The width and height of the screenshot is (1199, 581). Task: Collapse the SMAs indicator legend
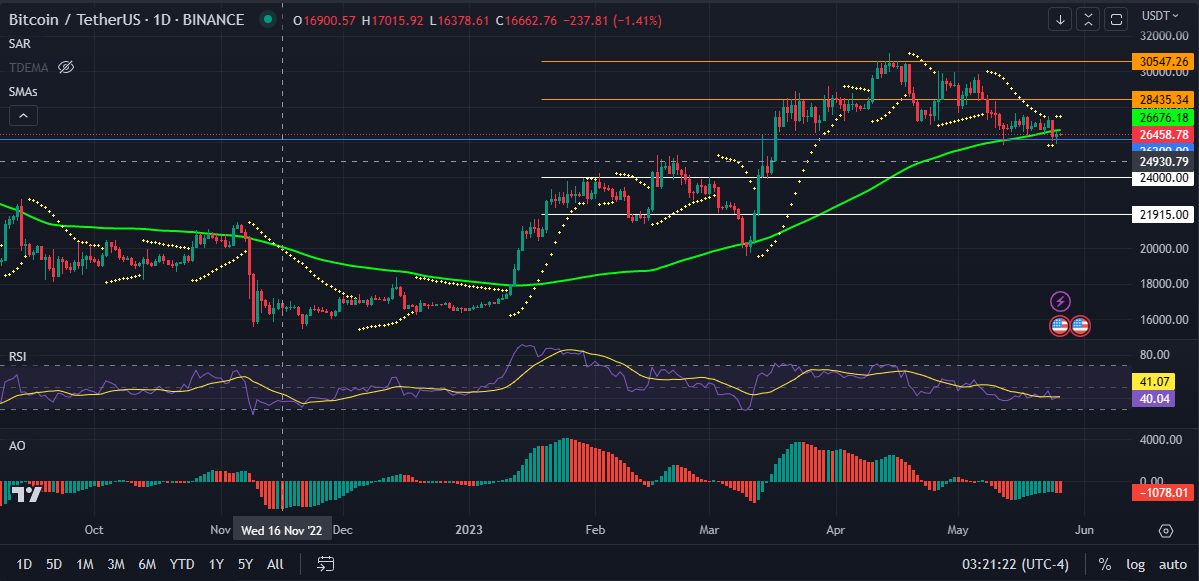(x=22, y=114)
